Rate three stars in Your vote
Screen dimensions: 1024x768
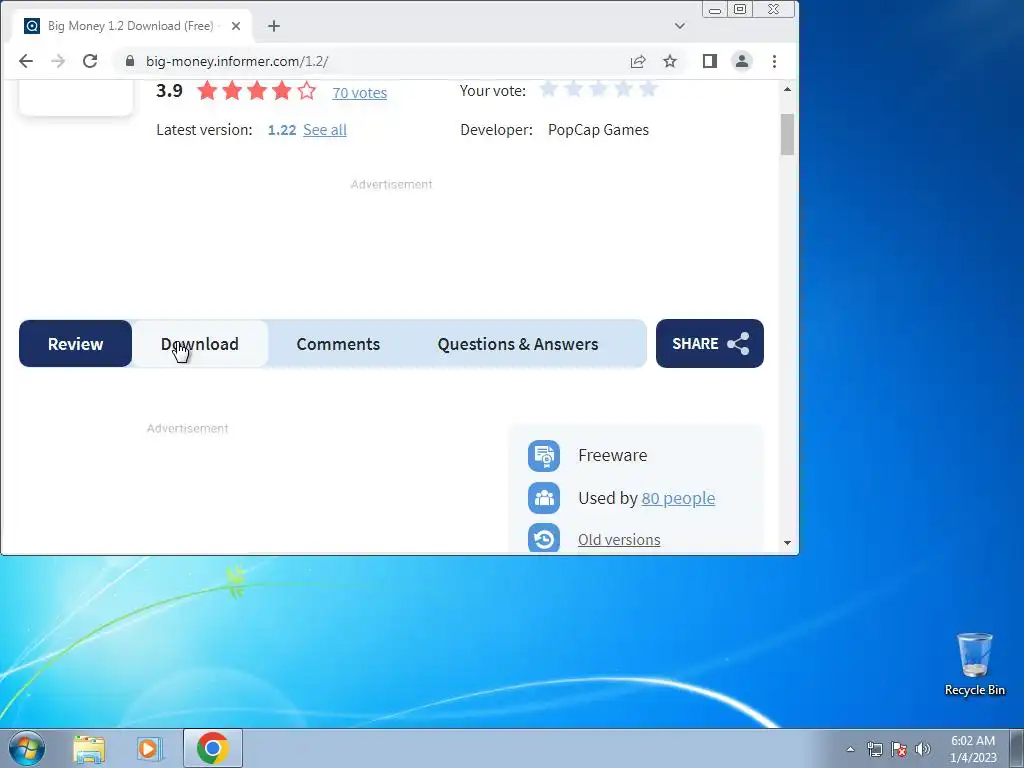coord(598,88)
